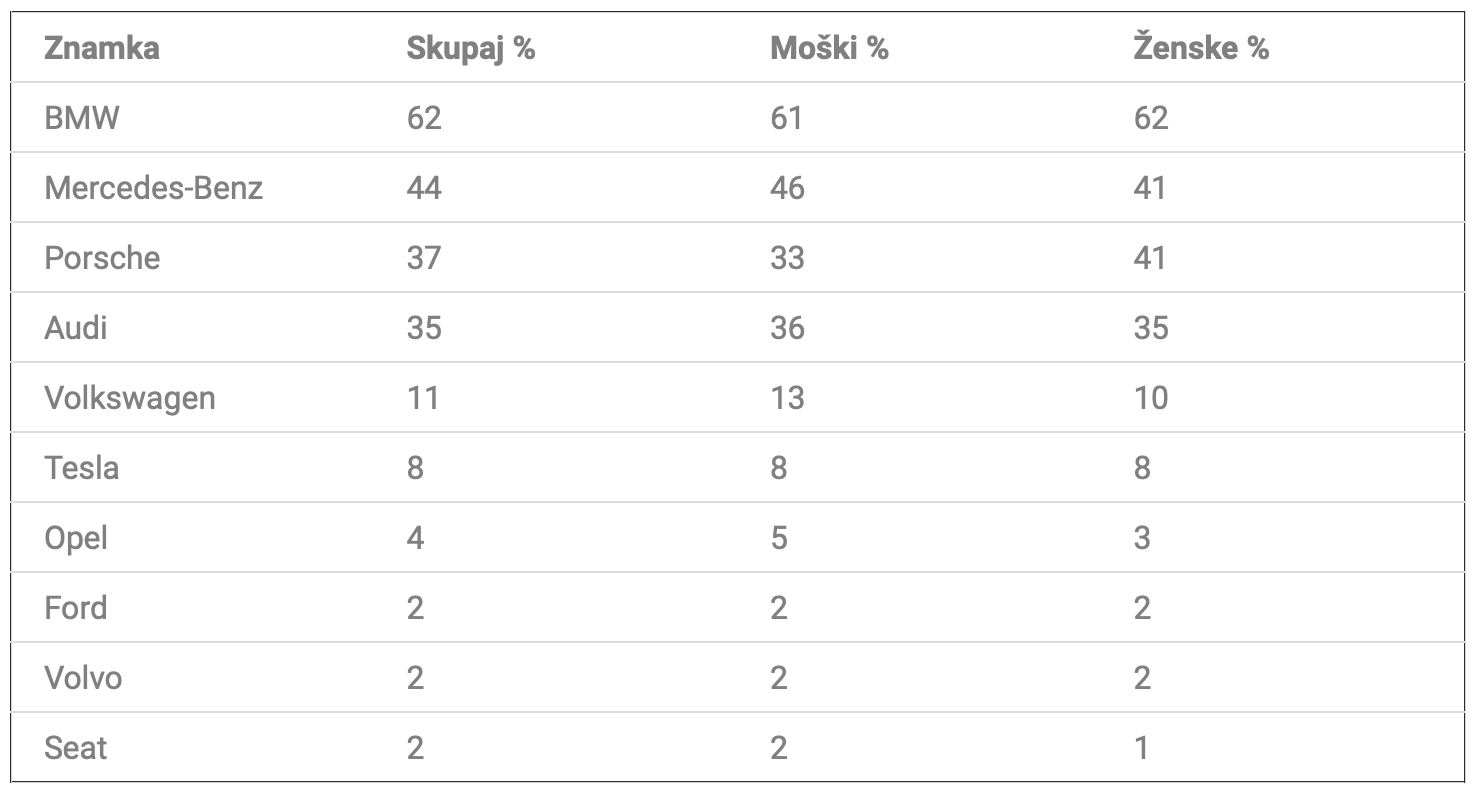Select the Tesla brand cell

click(82, 468)
